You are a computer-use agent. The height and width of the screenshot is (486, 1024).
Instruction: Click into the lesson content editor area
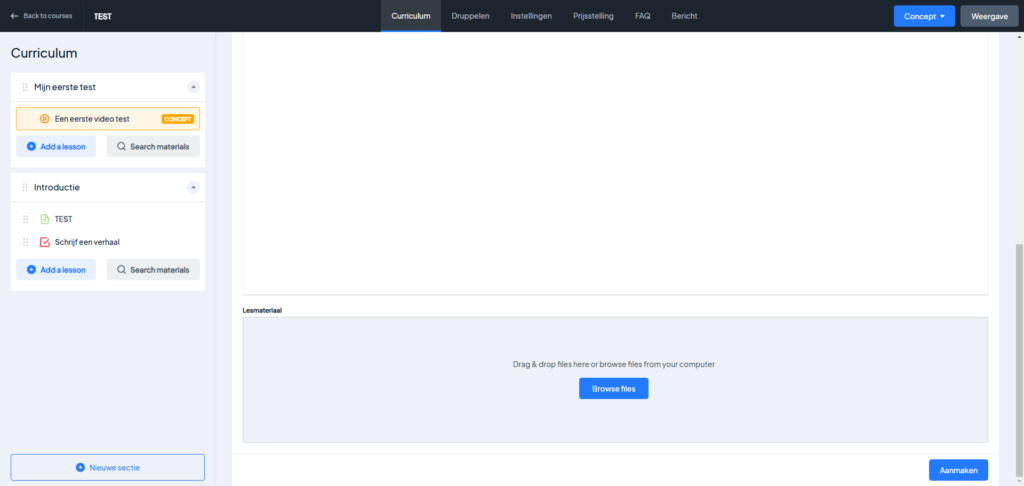click(x=615, y=163)
